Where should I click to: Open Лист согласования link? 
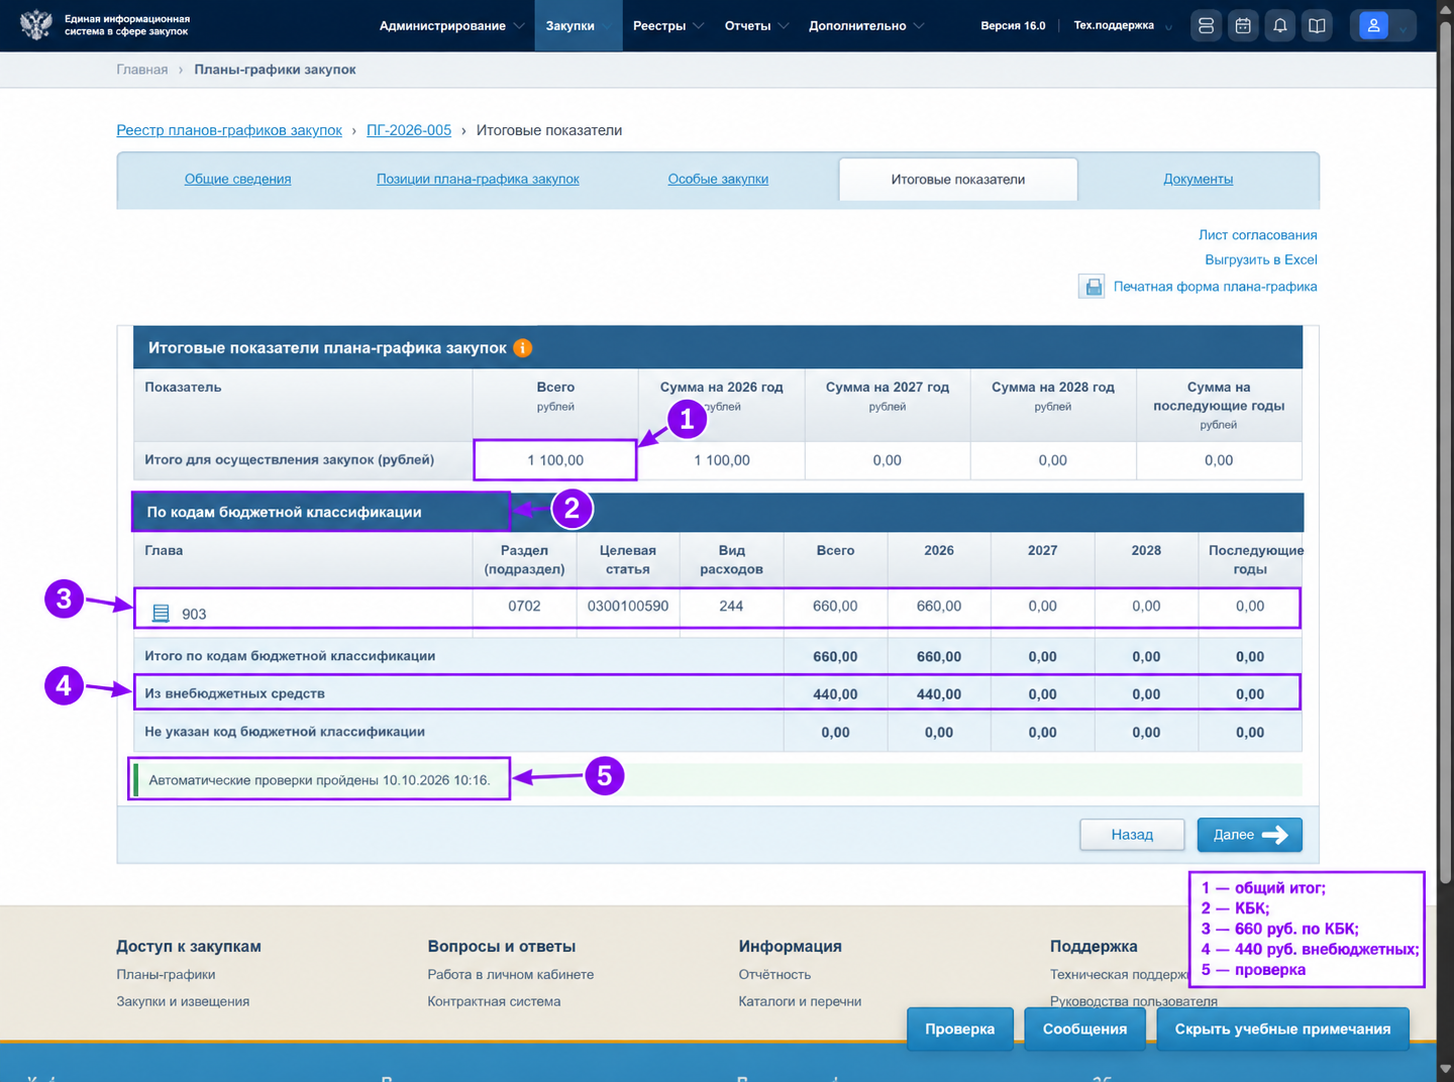[x=1257, y=235]
